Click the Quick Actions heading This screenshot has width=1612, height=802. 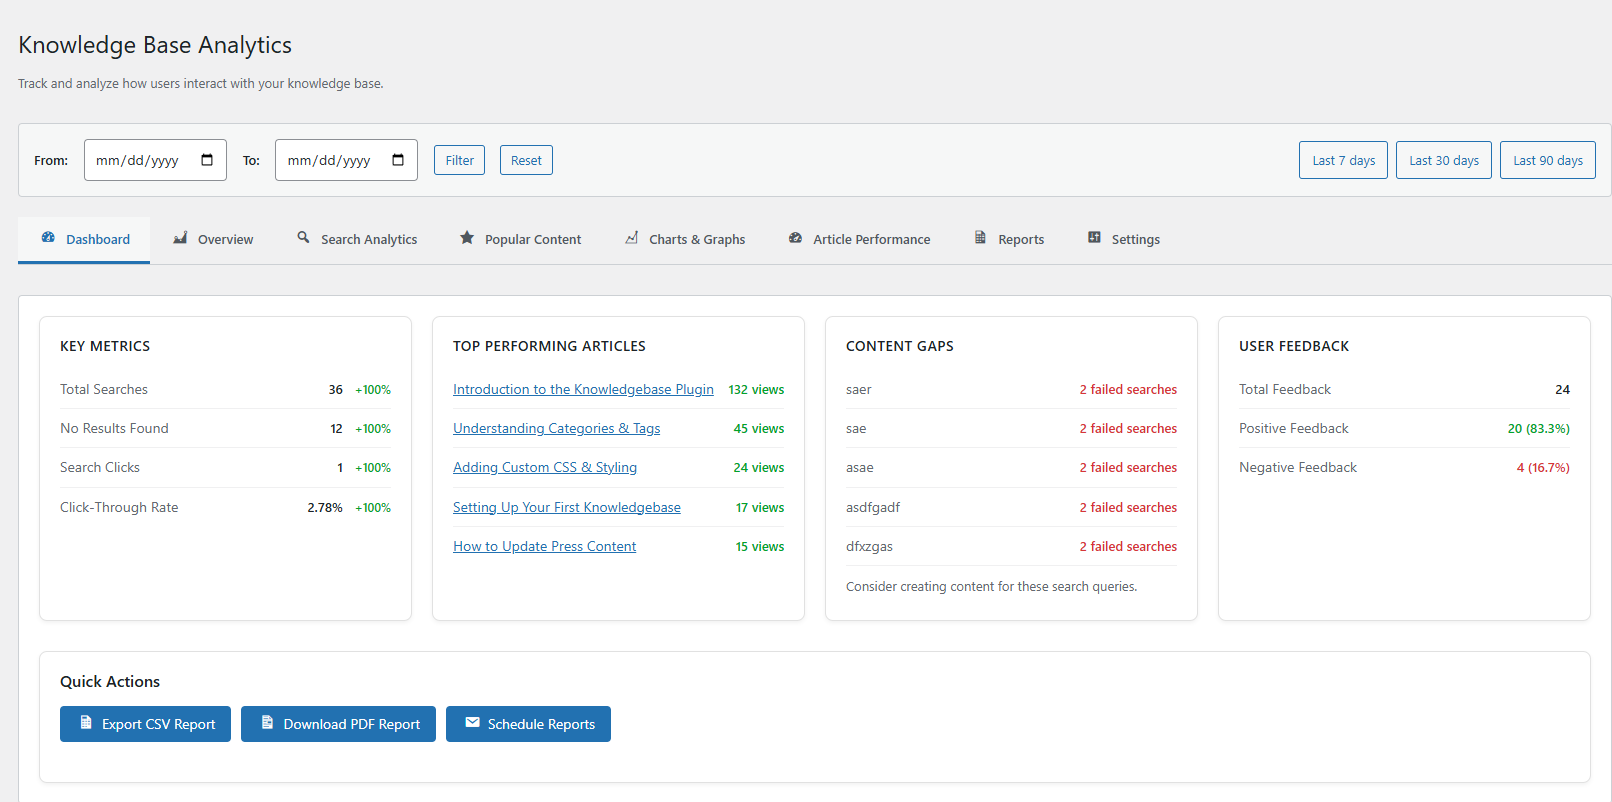coord(110,681)
